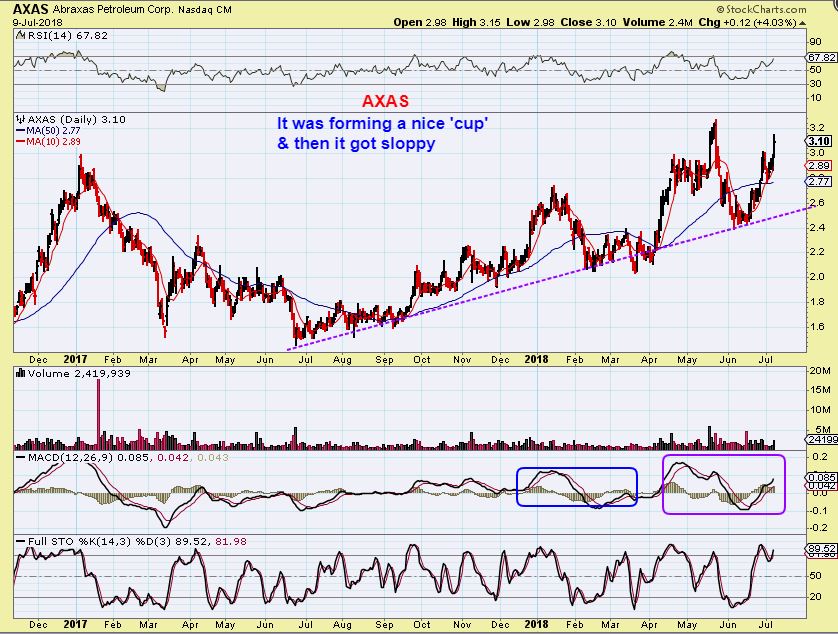The width and height of the screenshot is (838, 634).
Task: Click the Open 2.98 value
Action: click(x=420, y=22)
